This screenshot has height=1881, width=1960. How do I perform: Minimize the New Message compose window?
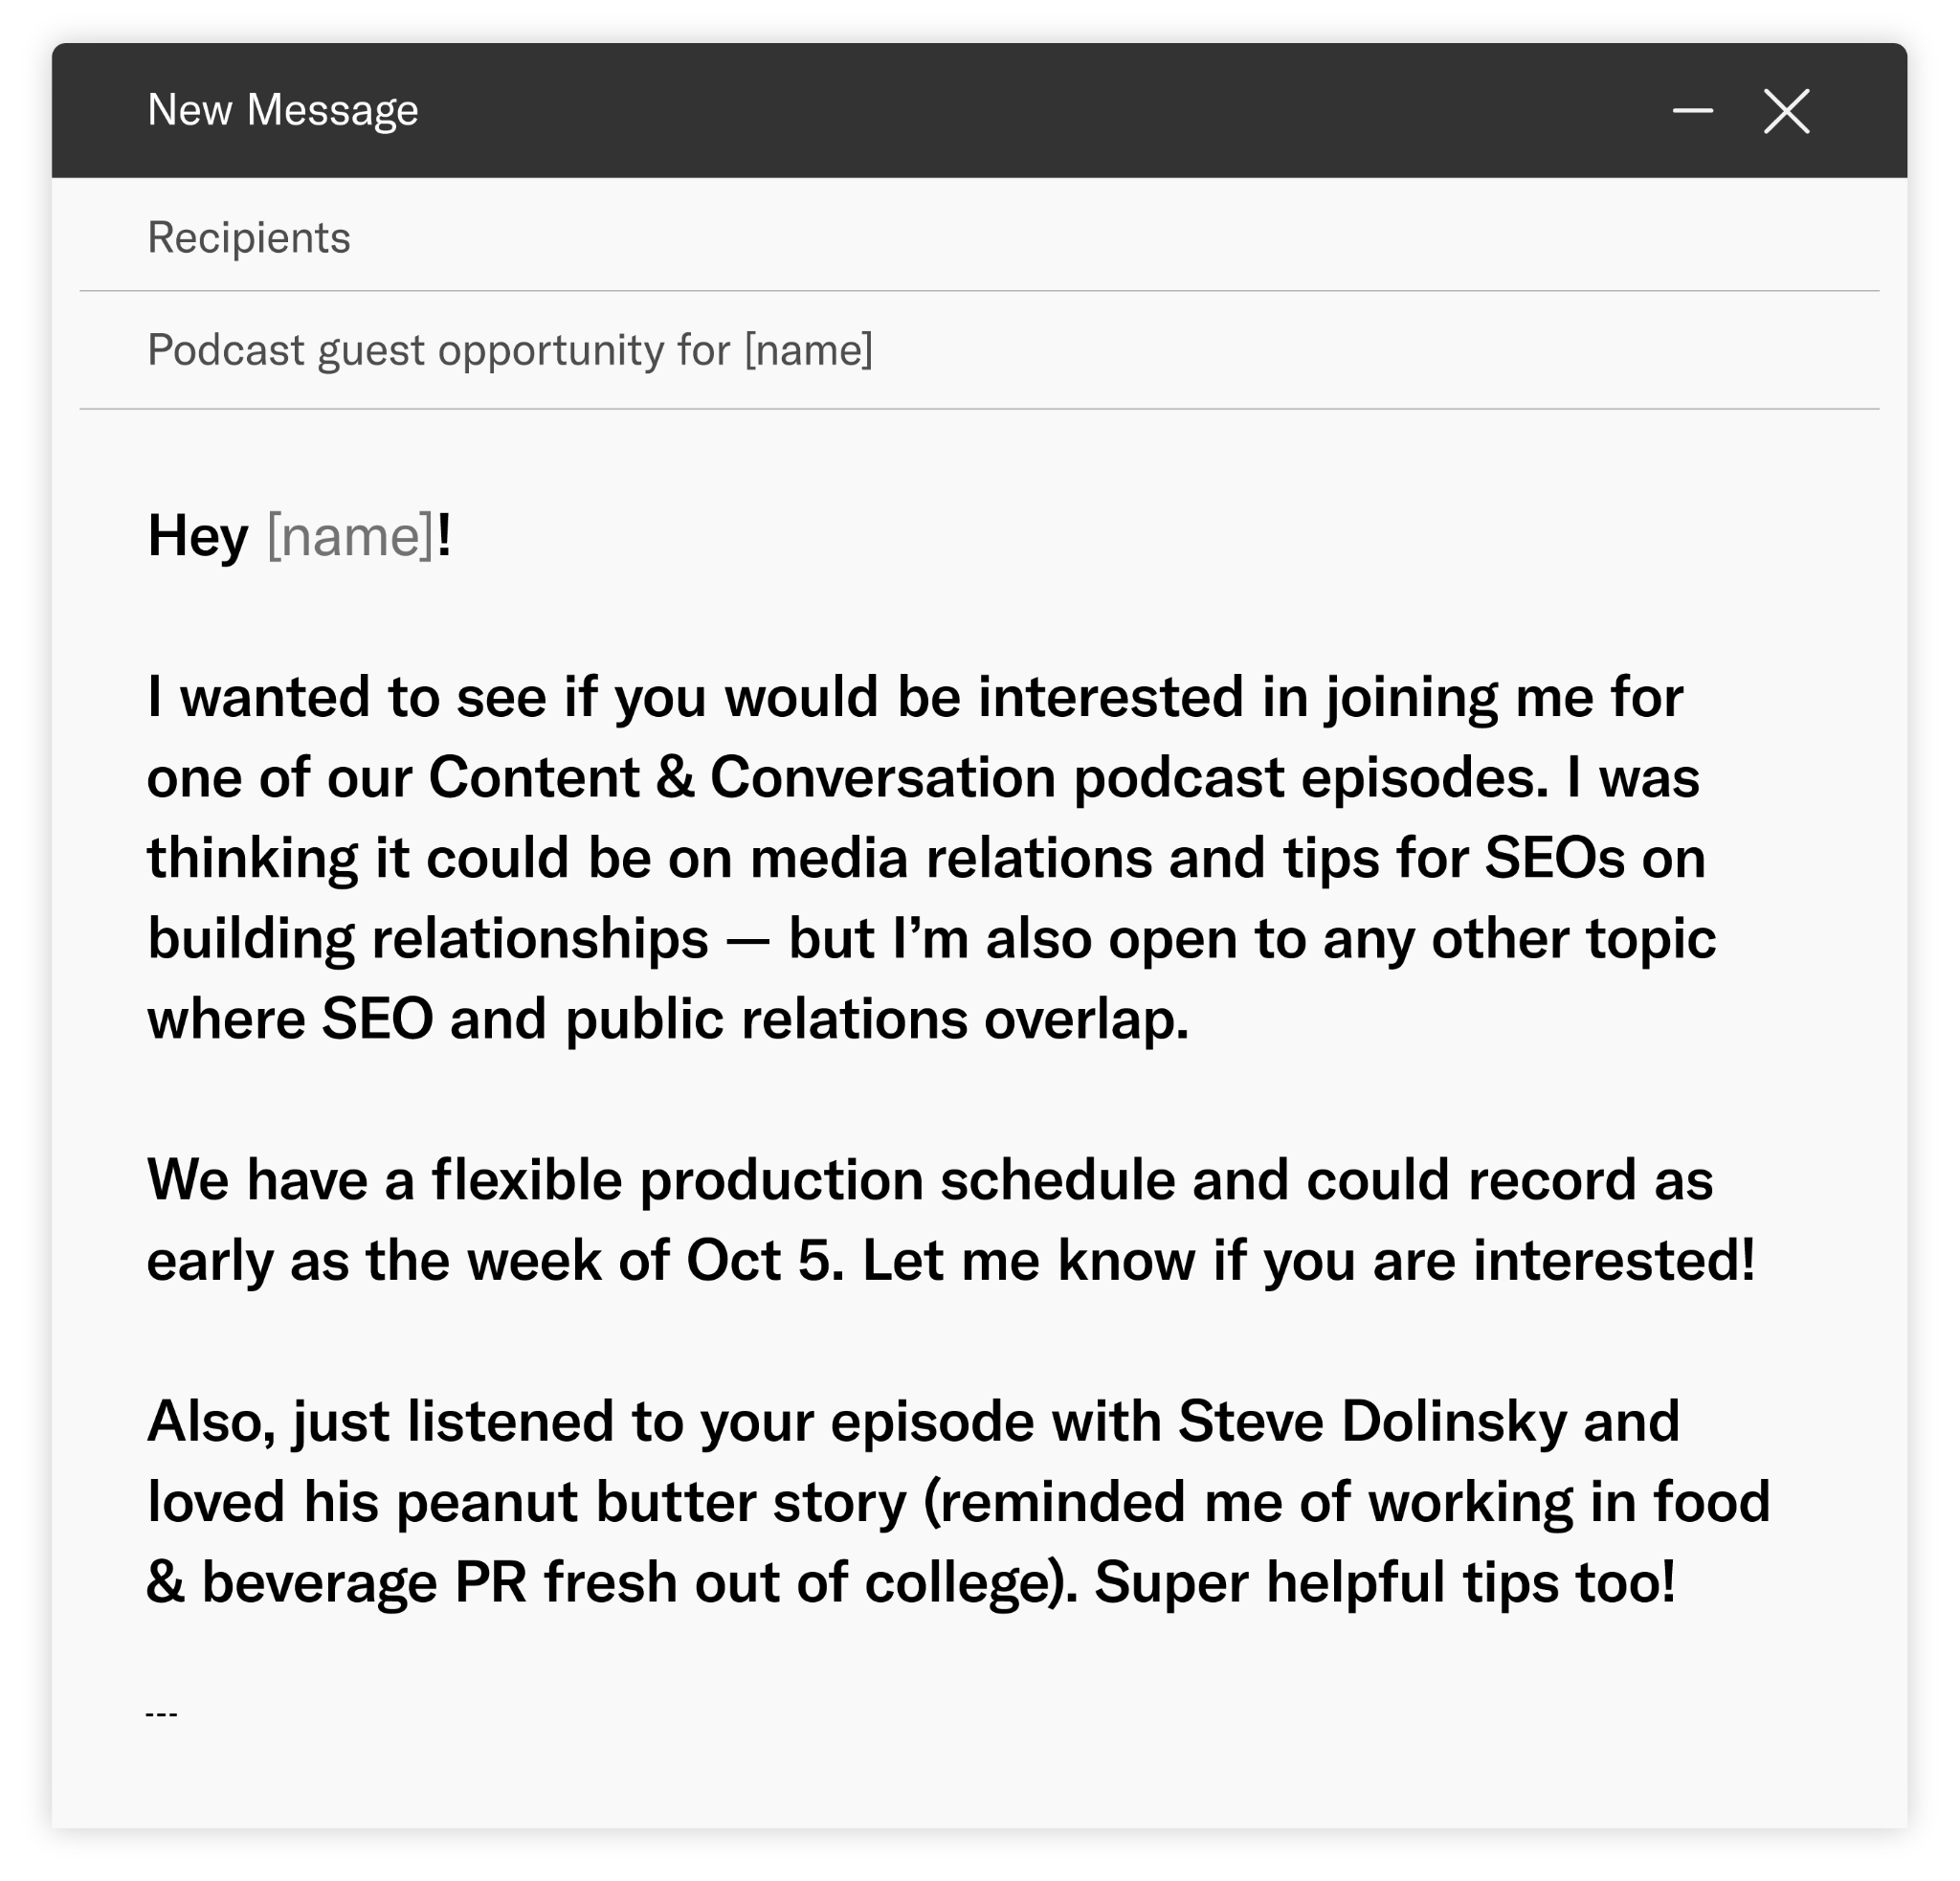tap(1692, 110)
